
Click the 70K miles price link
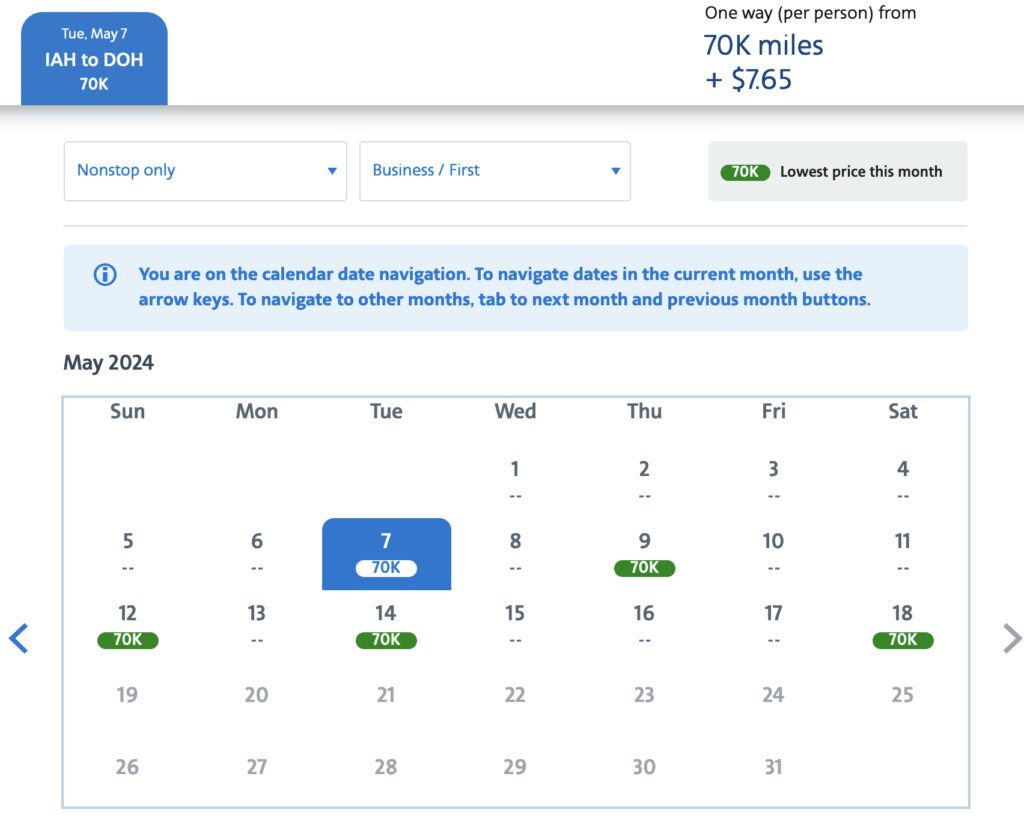coord(763,45)
